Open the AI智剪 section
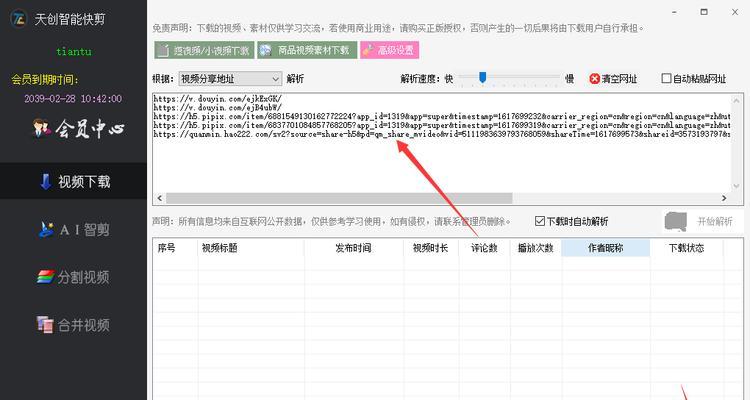Screen dimensions: 750x400 click(x=74, y=230)
